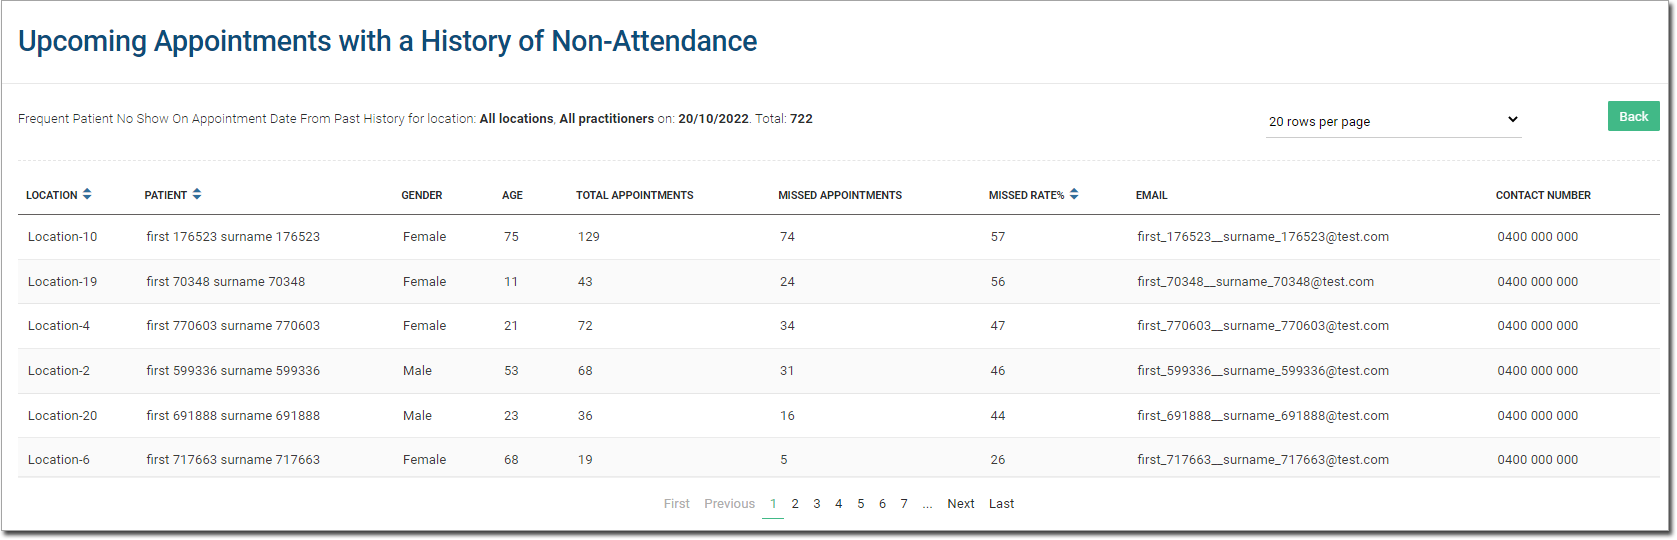Select patient first 176523 surname 176523
Image resolution: width=1677 pixels, height=540 pixels.
coord(233,237)
